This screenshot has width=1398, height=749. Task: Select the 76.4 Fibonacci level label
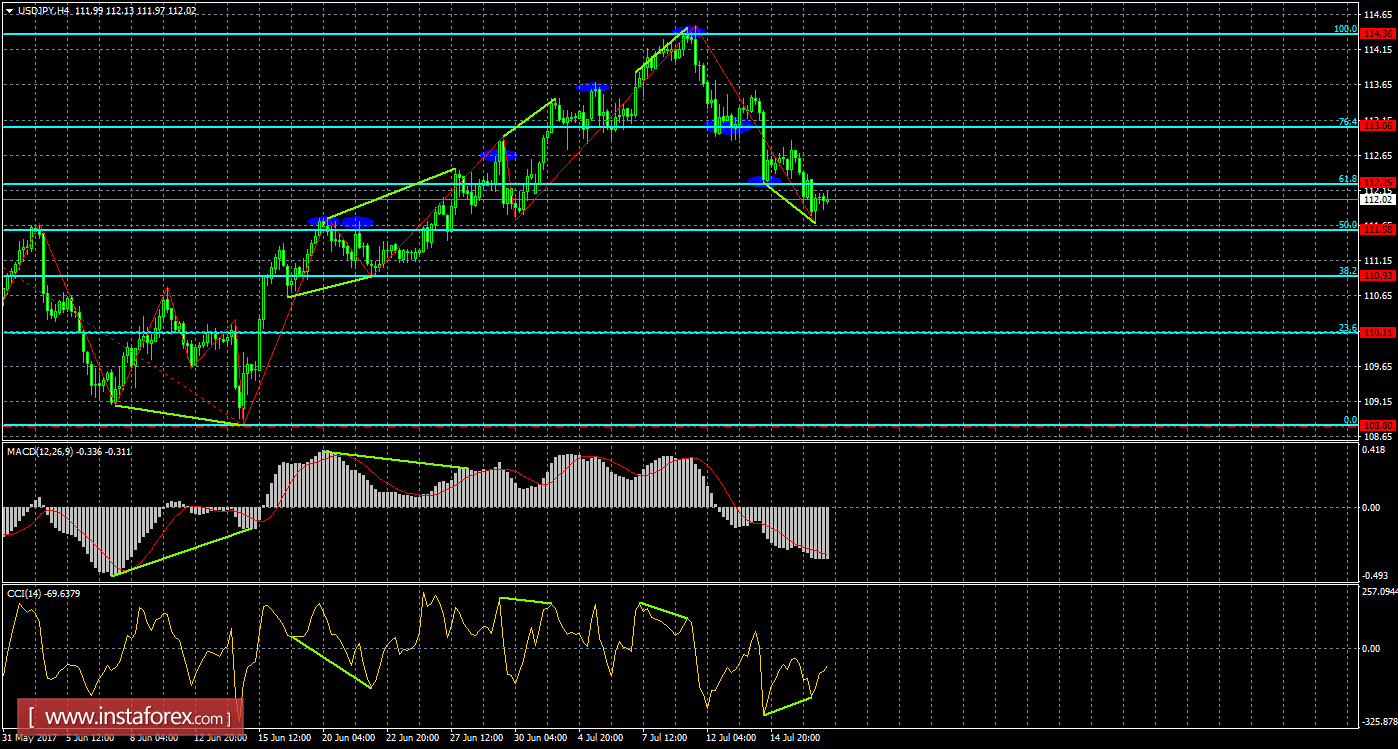click(x=1347, y=121)
